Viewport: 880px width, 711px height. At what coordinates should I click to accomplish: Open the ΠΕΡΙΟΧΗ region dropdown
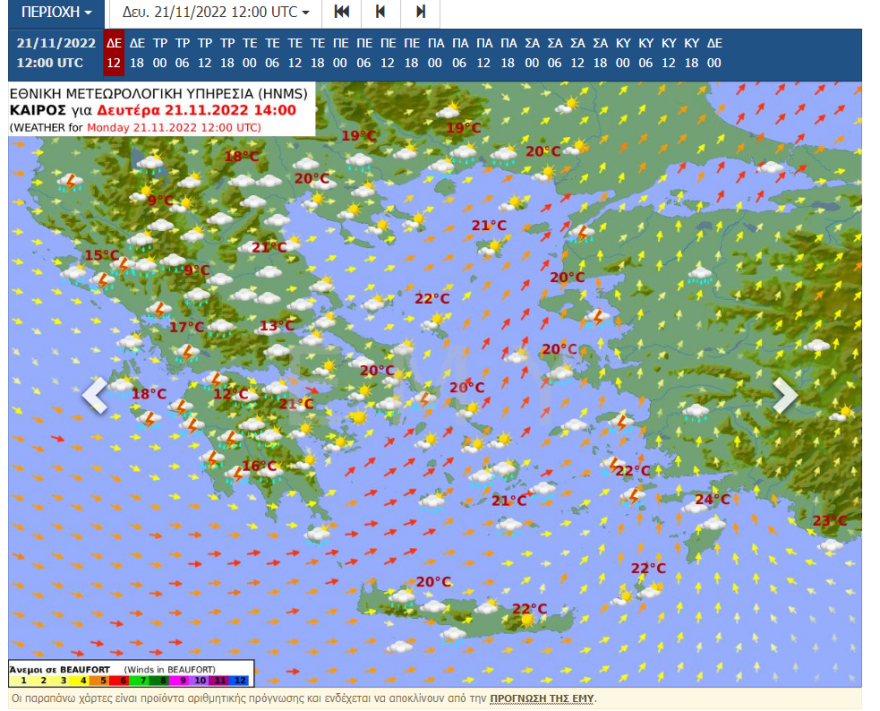pos(56,12)
